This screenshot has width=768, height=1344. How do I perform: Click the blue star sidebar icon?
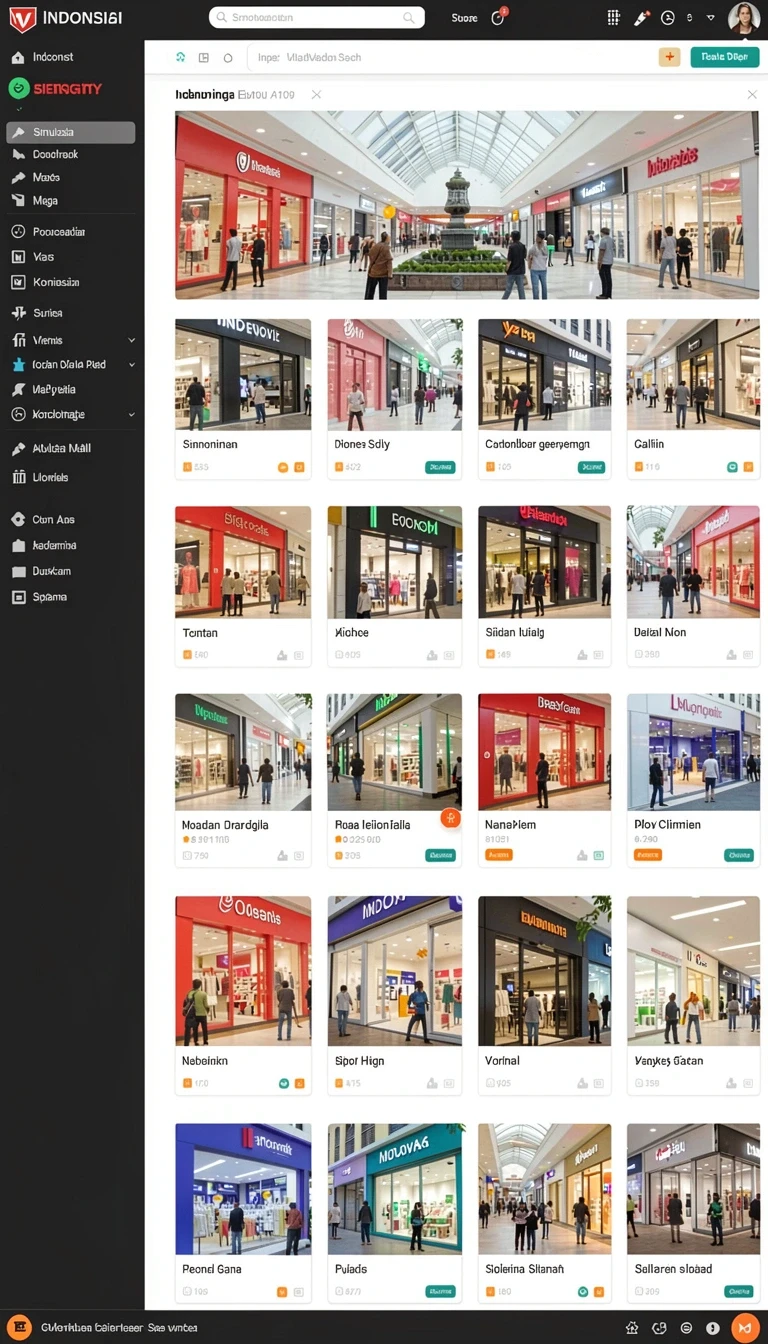[x=17, y=365]
